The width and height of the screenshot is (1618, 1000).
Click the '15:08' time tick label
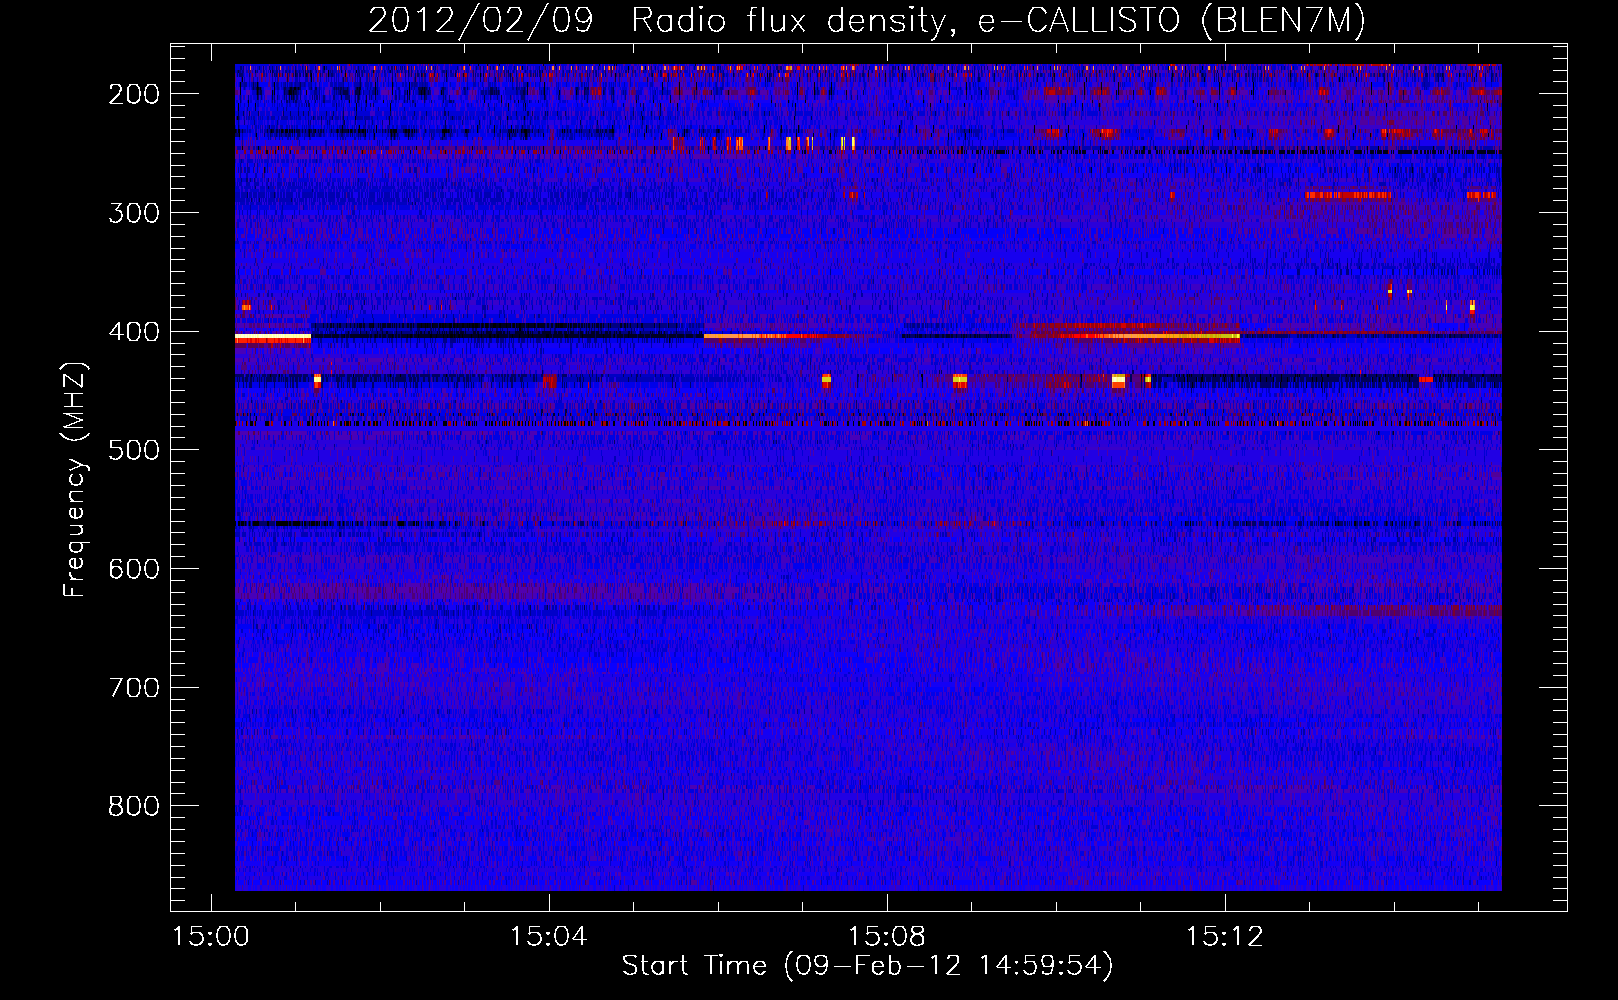[x=886, y=937]
